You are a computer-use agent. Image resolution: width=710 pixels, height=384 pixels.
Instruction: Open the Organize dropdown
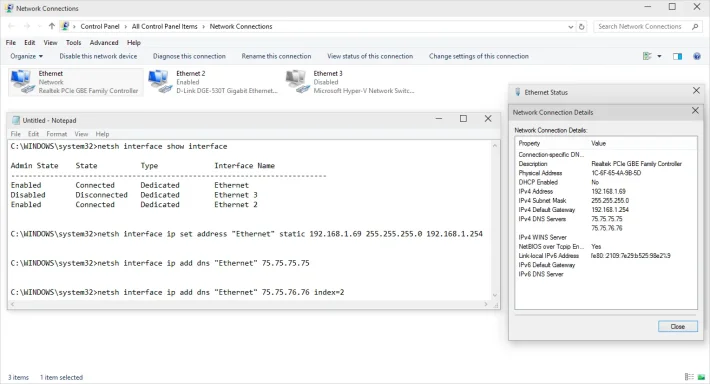(27, 56)
